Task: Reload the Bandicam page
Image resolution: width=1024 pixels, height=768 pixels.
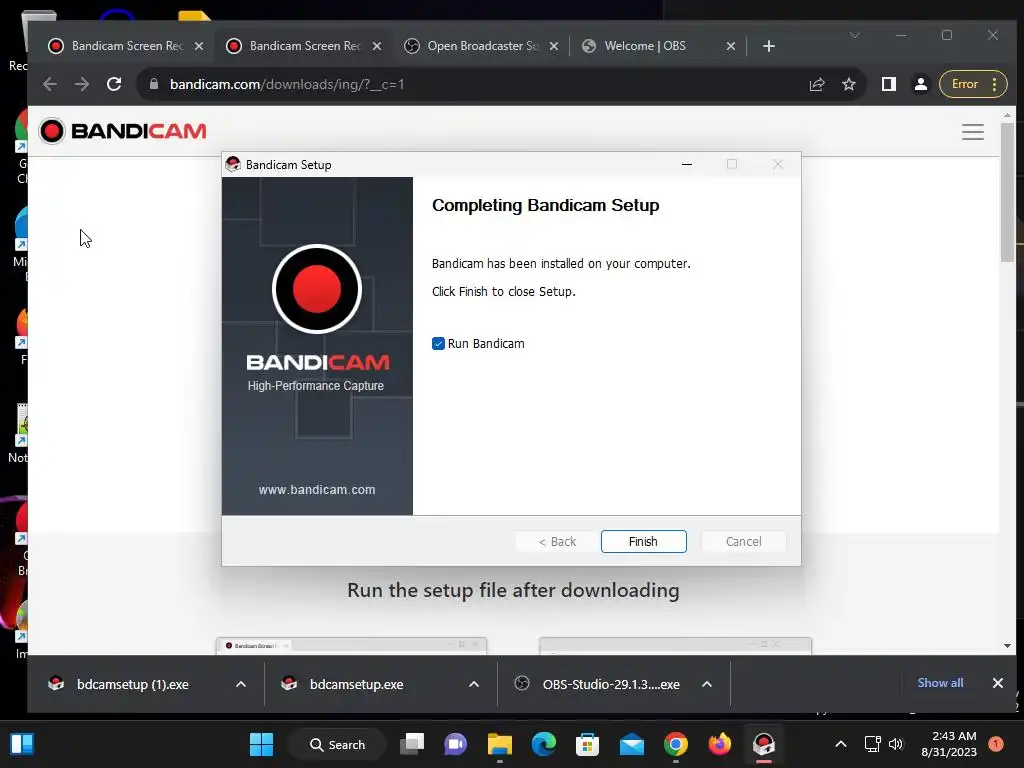Action: pos(114,84)
